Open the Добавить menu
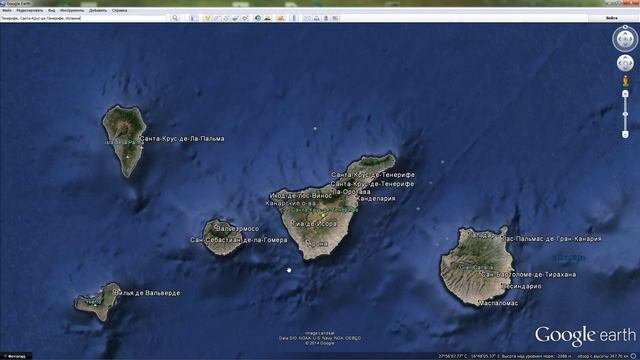This screenshot has height=360, width=640. [98, 10]
